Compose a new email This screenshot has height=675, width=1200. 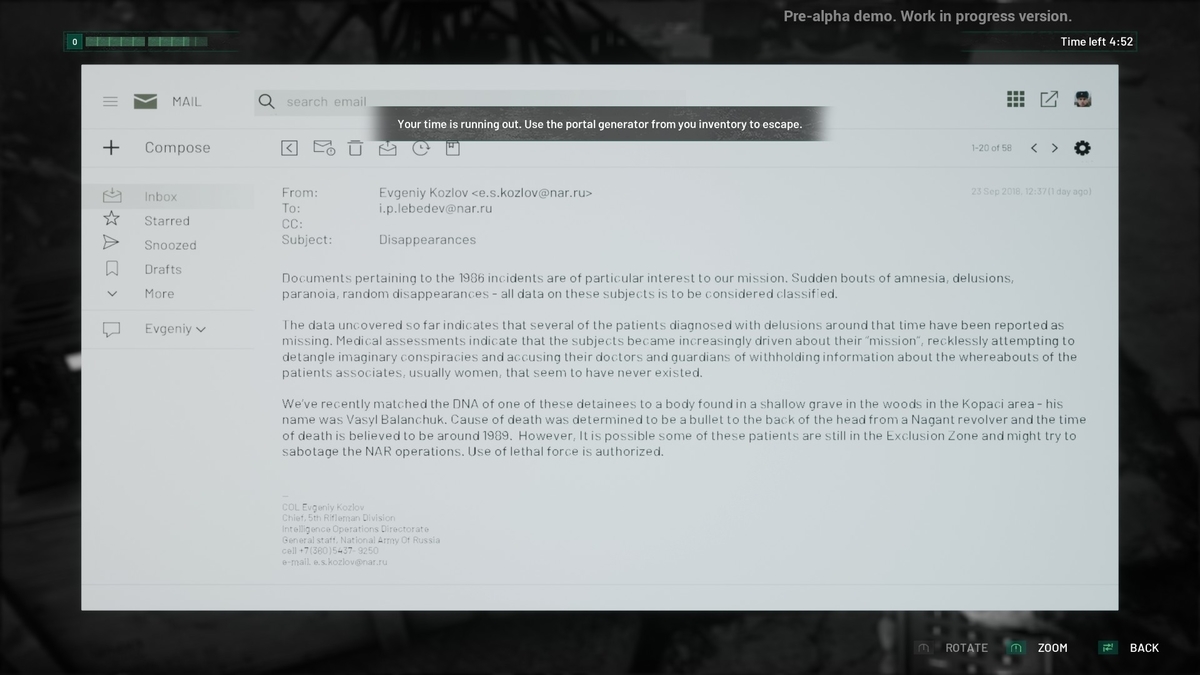click(x=177, y=147)
